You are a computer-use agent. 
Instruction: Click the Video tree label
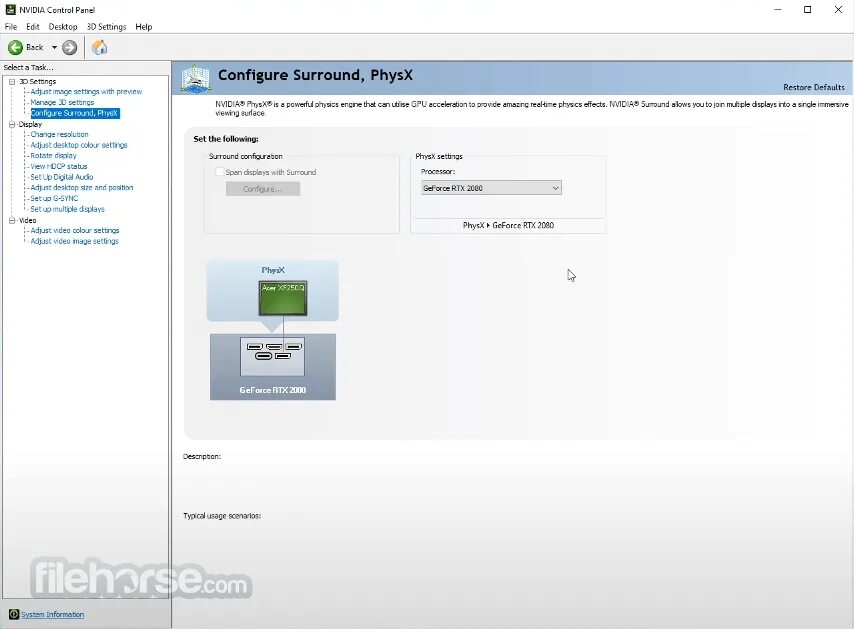click(28, 220)
